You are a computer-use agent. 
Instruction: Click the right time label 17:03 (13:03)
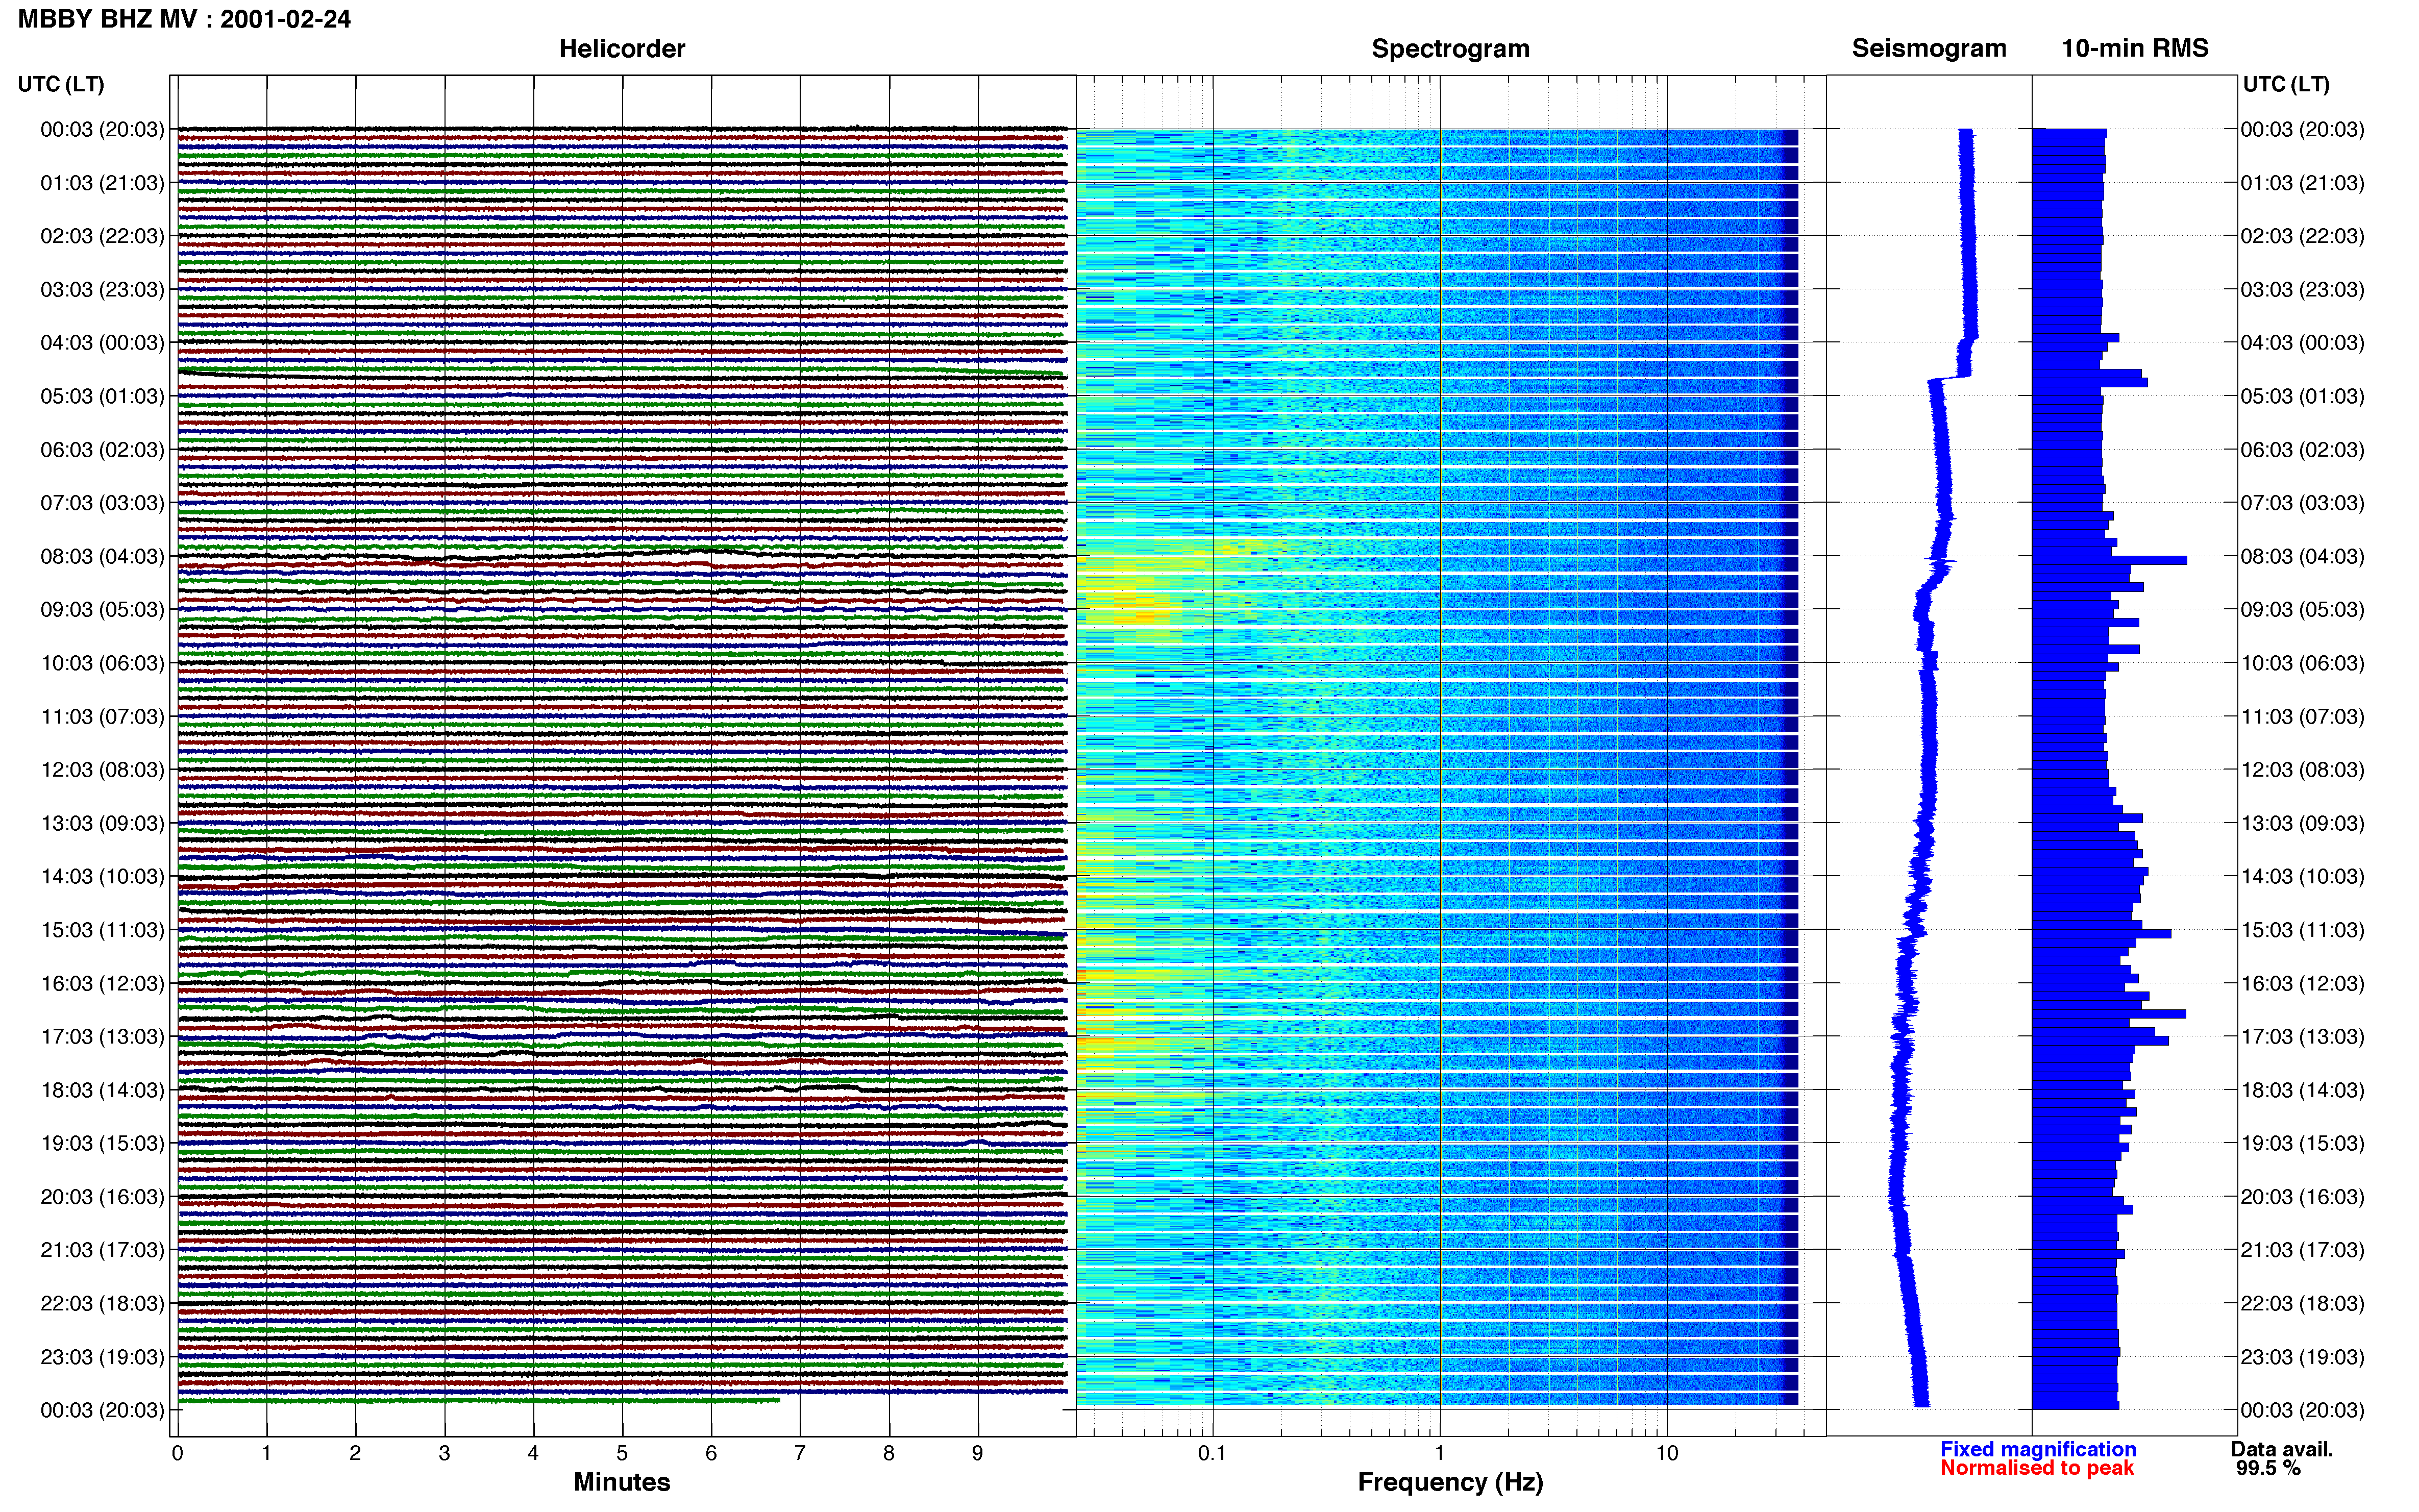click(2302, 1037)
